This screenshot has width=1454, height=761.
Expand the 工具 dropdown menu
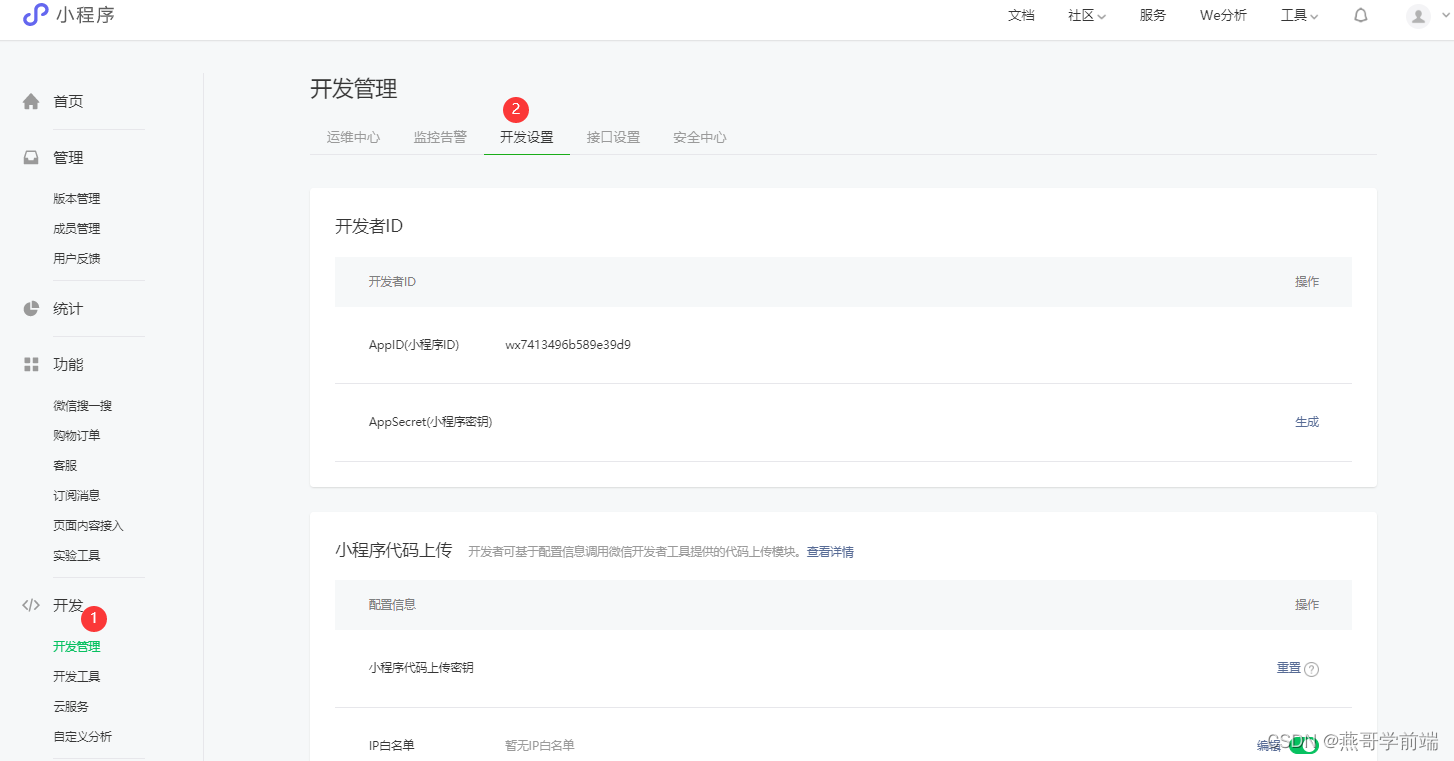pyautogui.click(x=1300, y=15)
